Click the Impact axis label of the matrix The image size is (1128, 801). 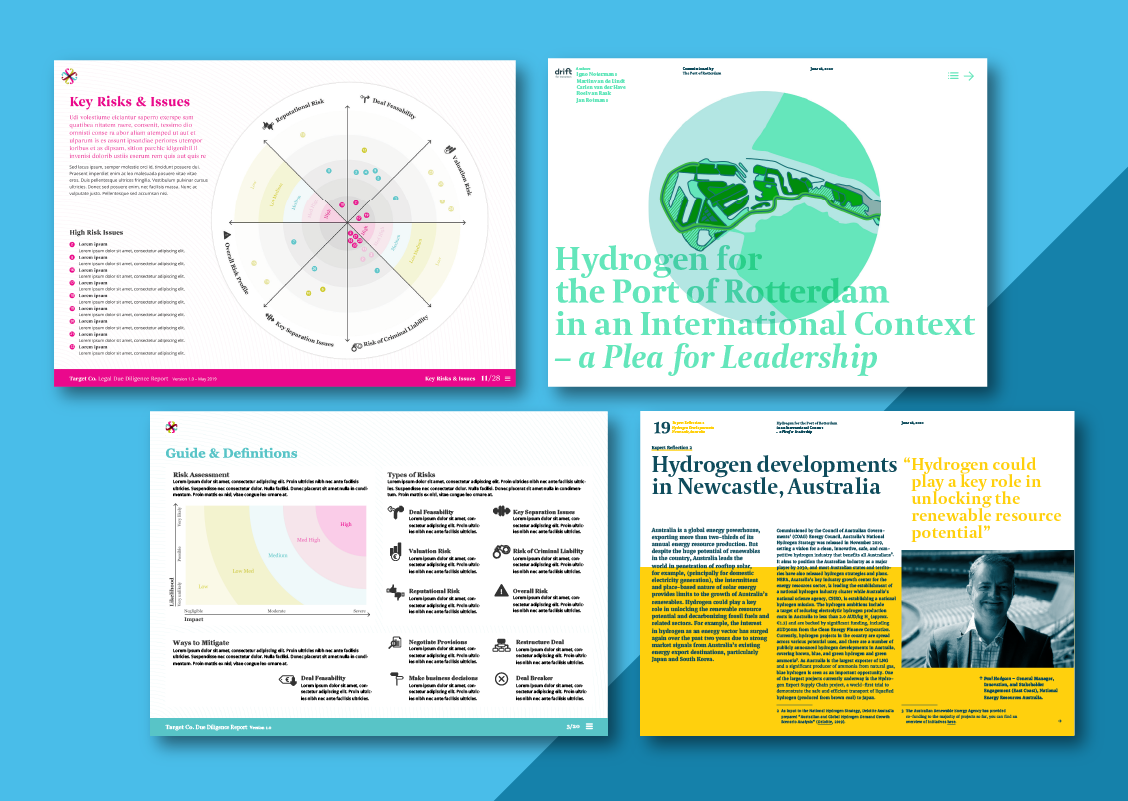194,619
